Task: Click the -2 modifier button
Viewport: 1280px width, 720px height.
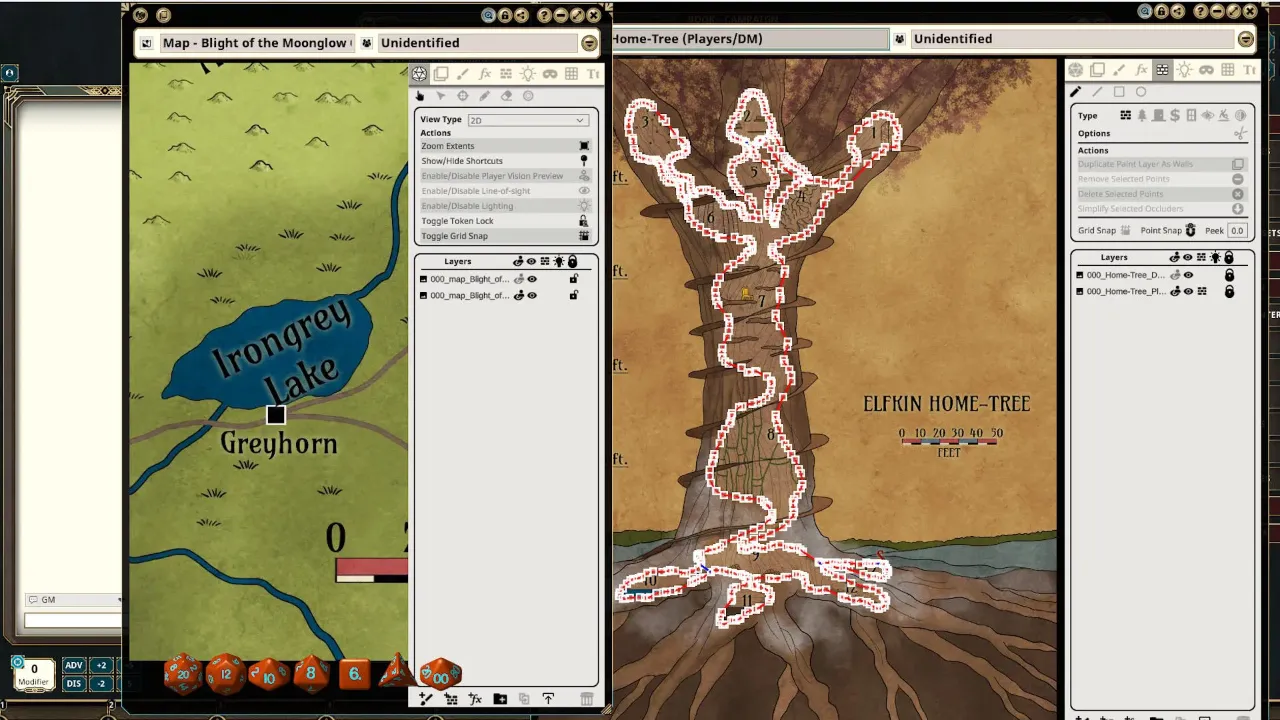Action: point(101,684)
